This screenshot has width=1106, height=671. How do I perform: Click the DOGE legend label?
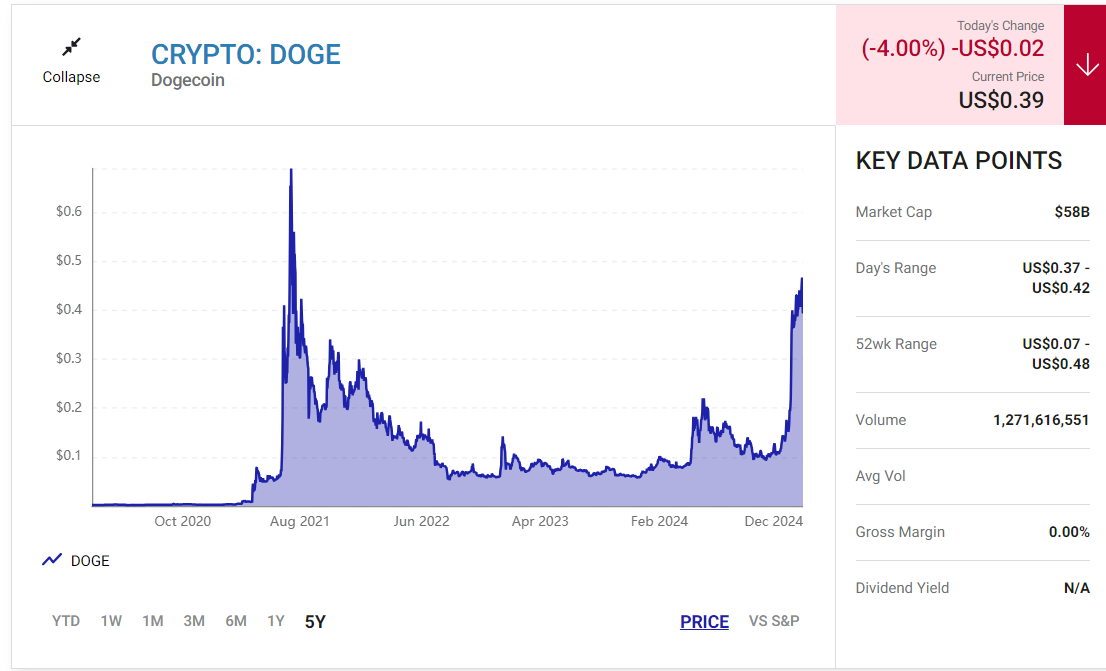[90, 561]
